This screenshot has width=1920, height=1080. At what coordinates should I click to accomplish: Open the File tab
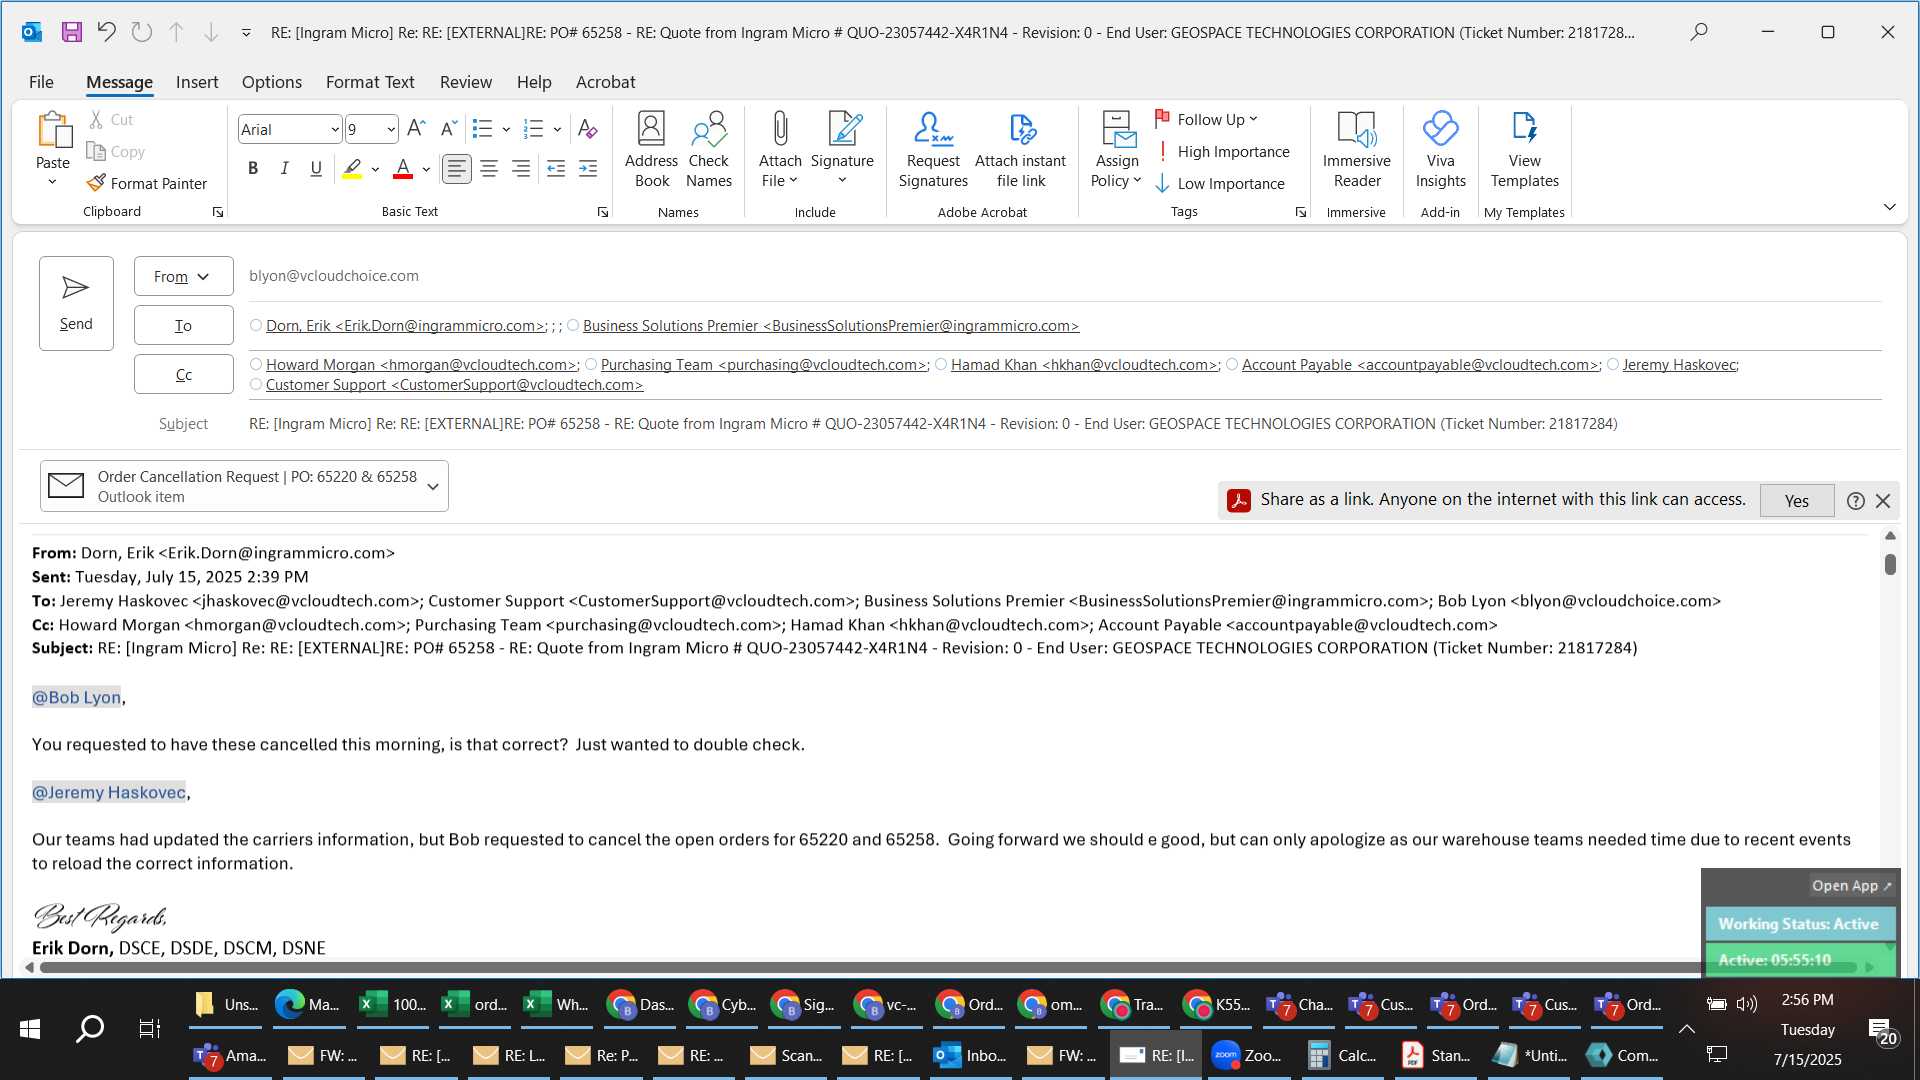tap(41, 82)
